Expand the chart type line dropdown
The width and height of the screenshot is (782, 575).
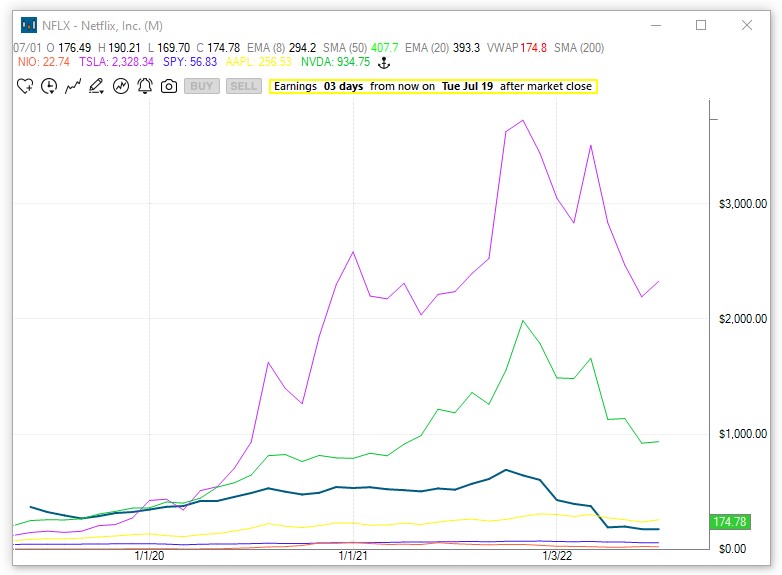tap(73, 87)
